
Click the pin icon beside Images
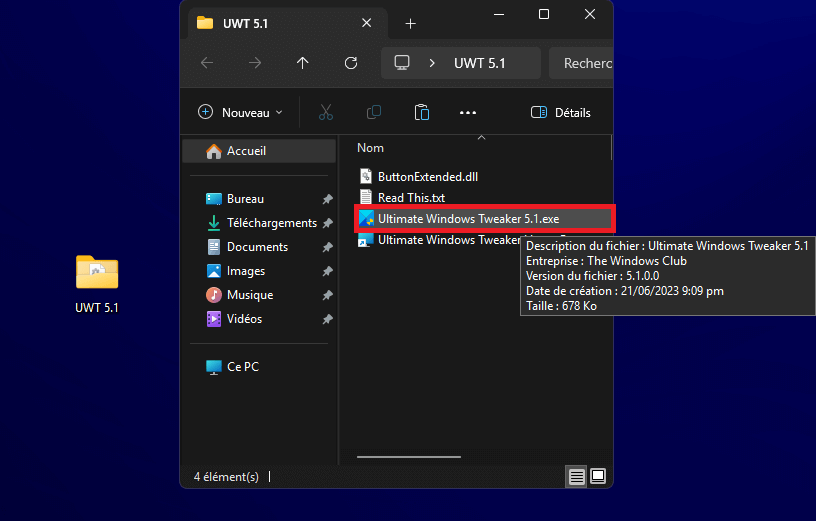pos(327,271)
